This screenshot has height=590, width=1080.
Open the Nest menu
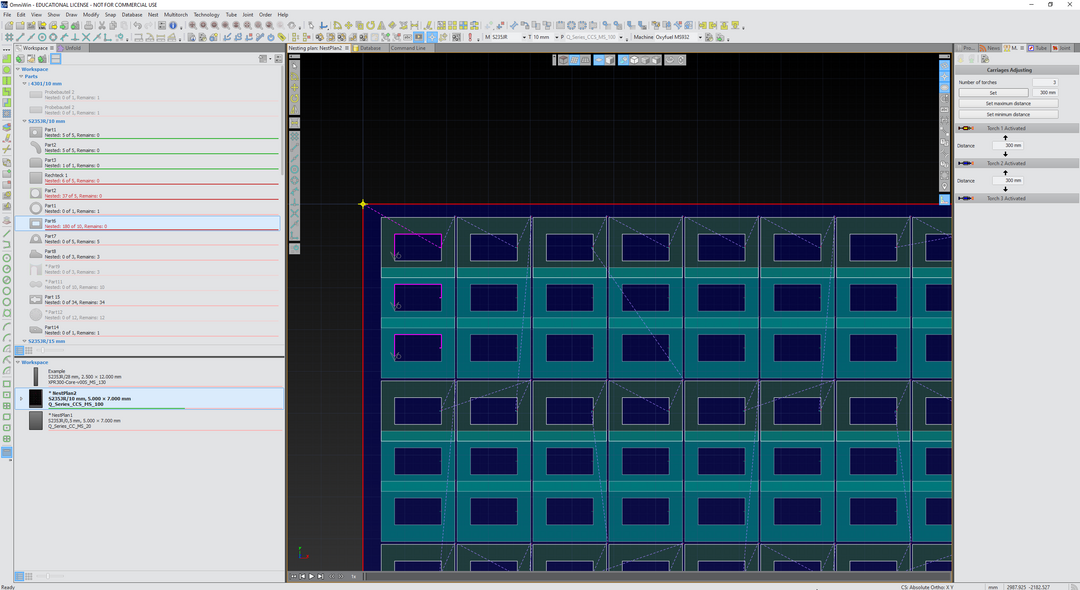coord(153,14)
